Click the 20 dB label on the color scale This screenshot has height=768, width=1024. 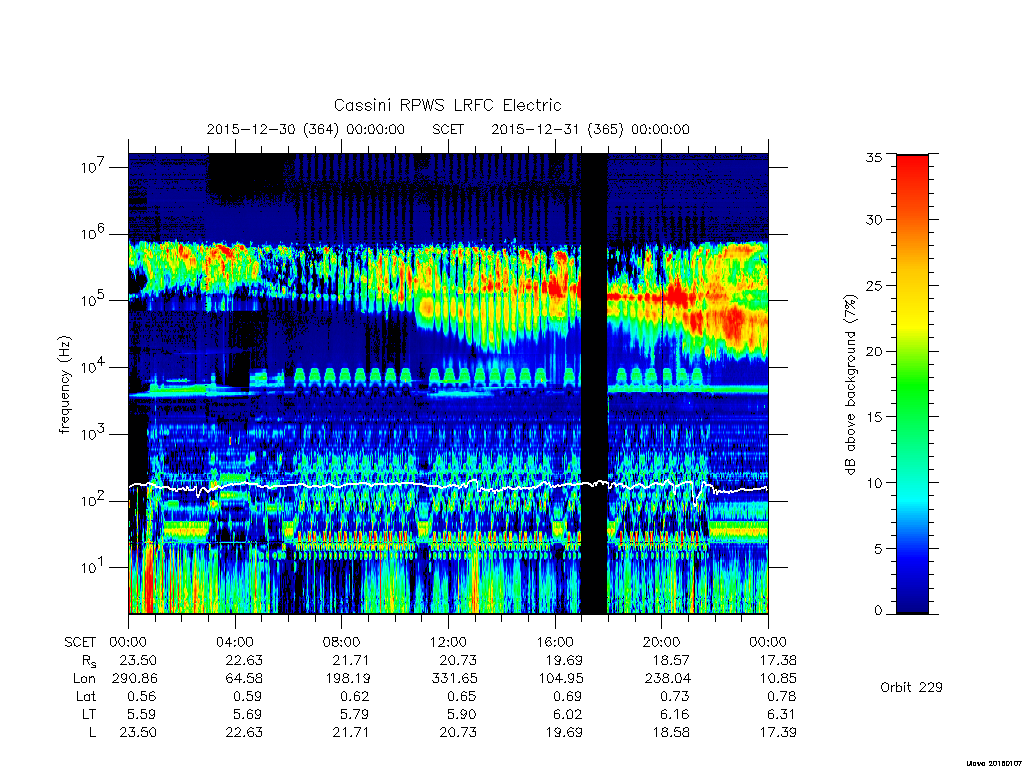[x=873, y=351]
